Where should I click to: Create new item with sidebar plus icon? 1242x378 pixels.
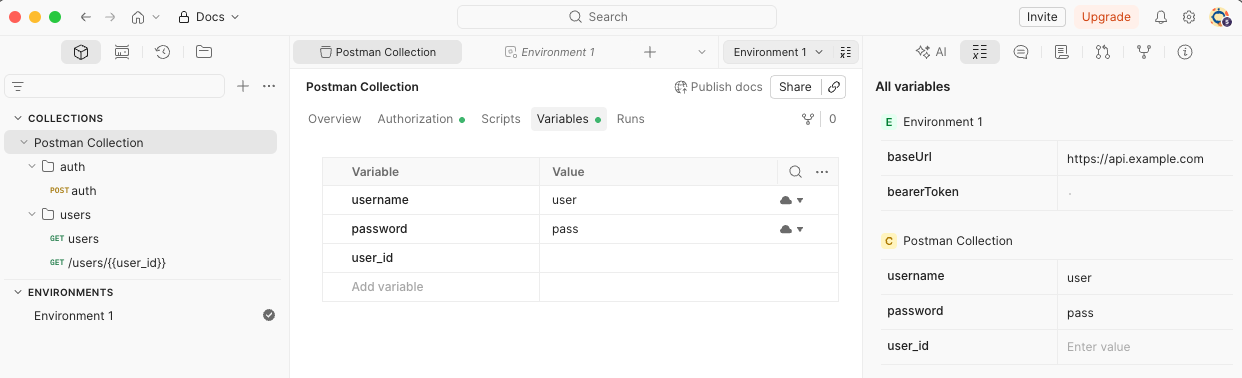243,87
